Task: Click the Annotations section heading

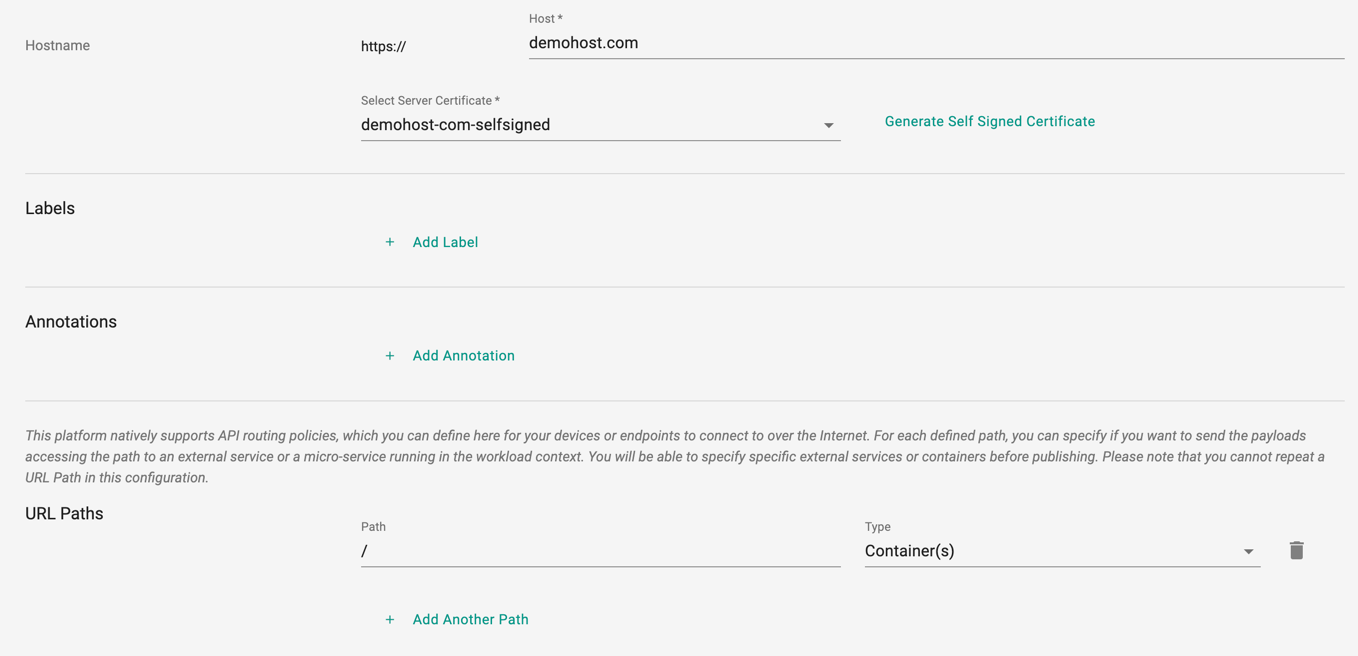Action: click(x=71, y=322)
